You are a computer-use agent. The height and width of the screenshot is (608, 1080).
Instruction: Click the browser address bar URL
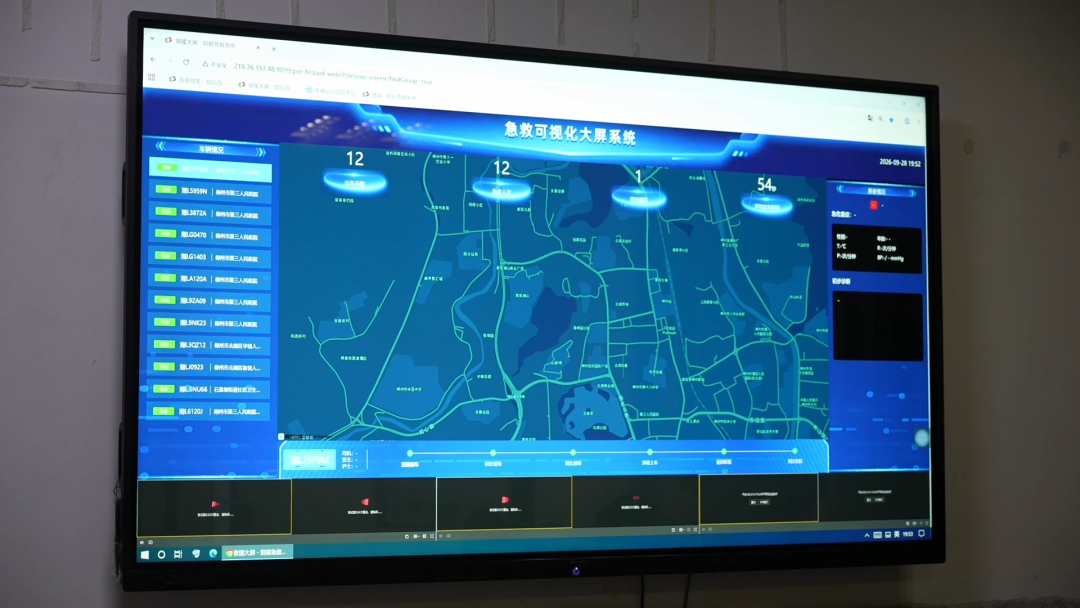tap(333, 73)
